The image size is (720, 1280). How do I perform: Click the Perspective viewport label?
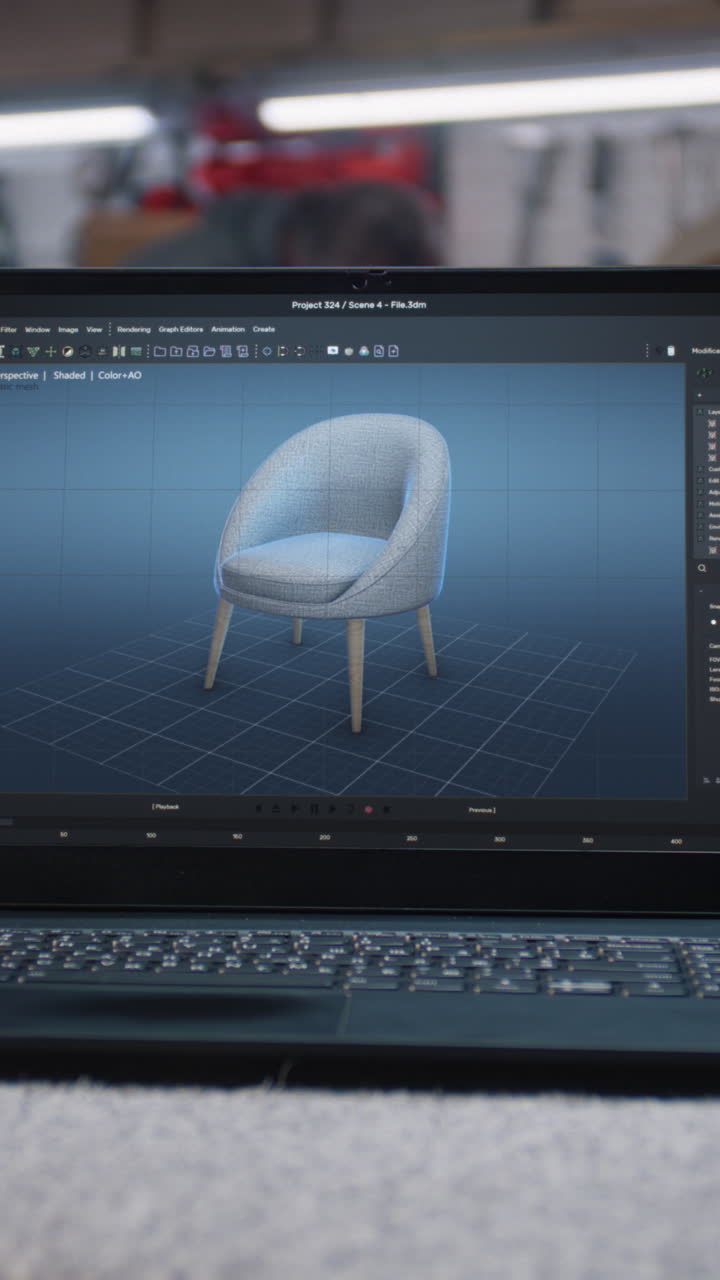click(x=19, y=376)
